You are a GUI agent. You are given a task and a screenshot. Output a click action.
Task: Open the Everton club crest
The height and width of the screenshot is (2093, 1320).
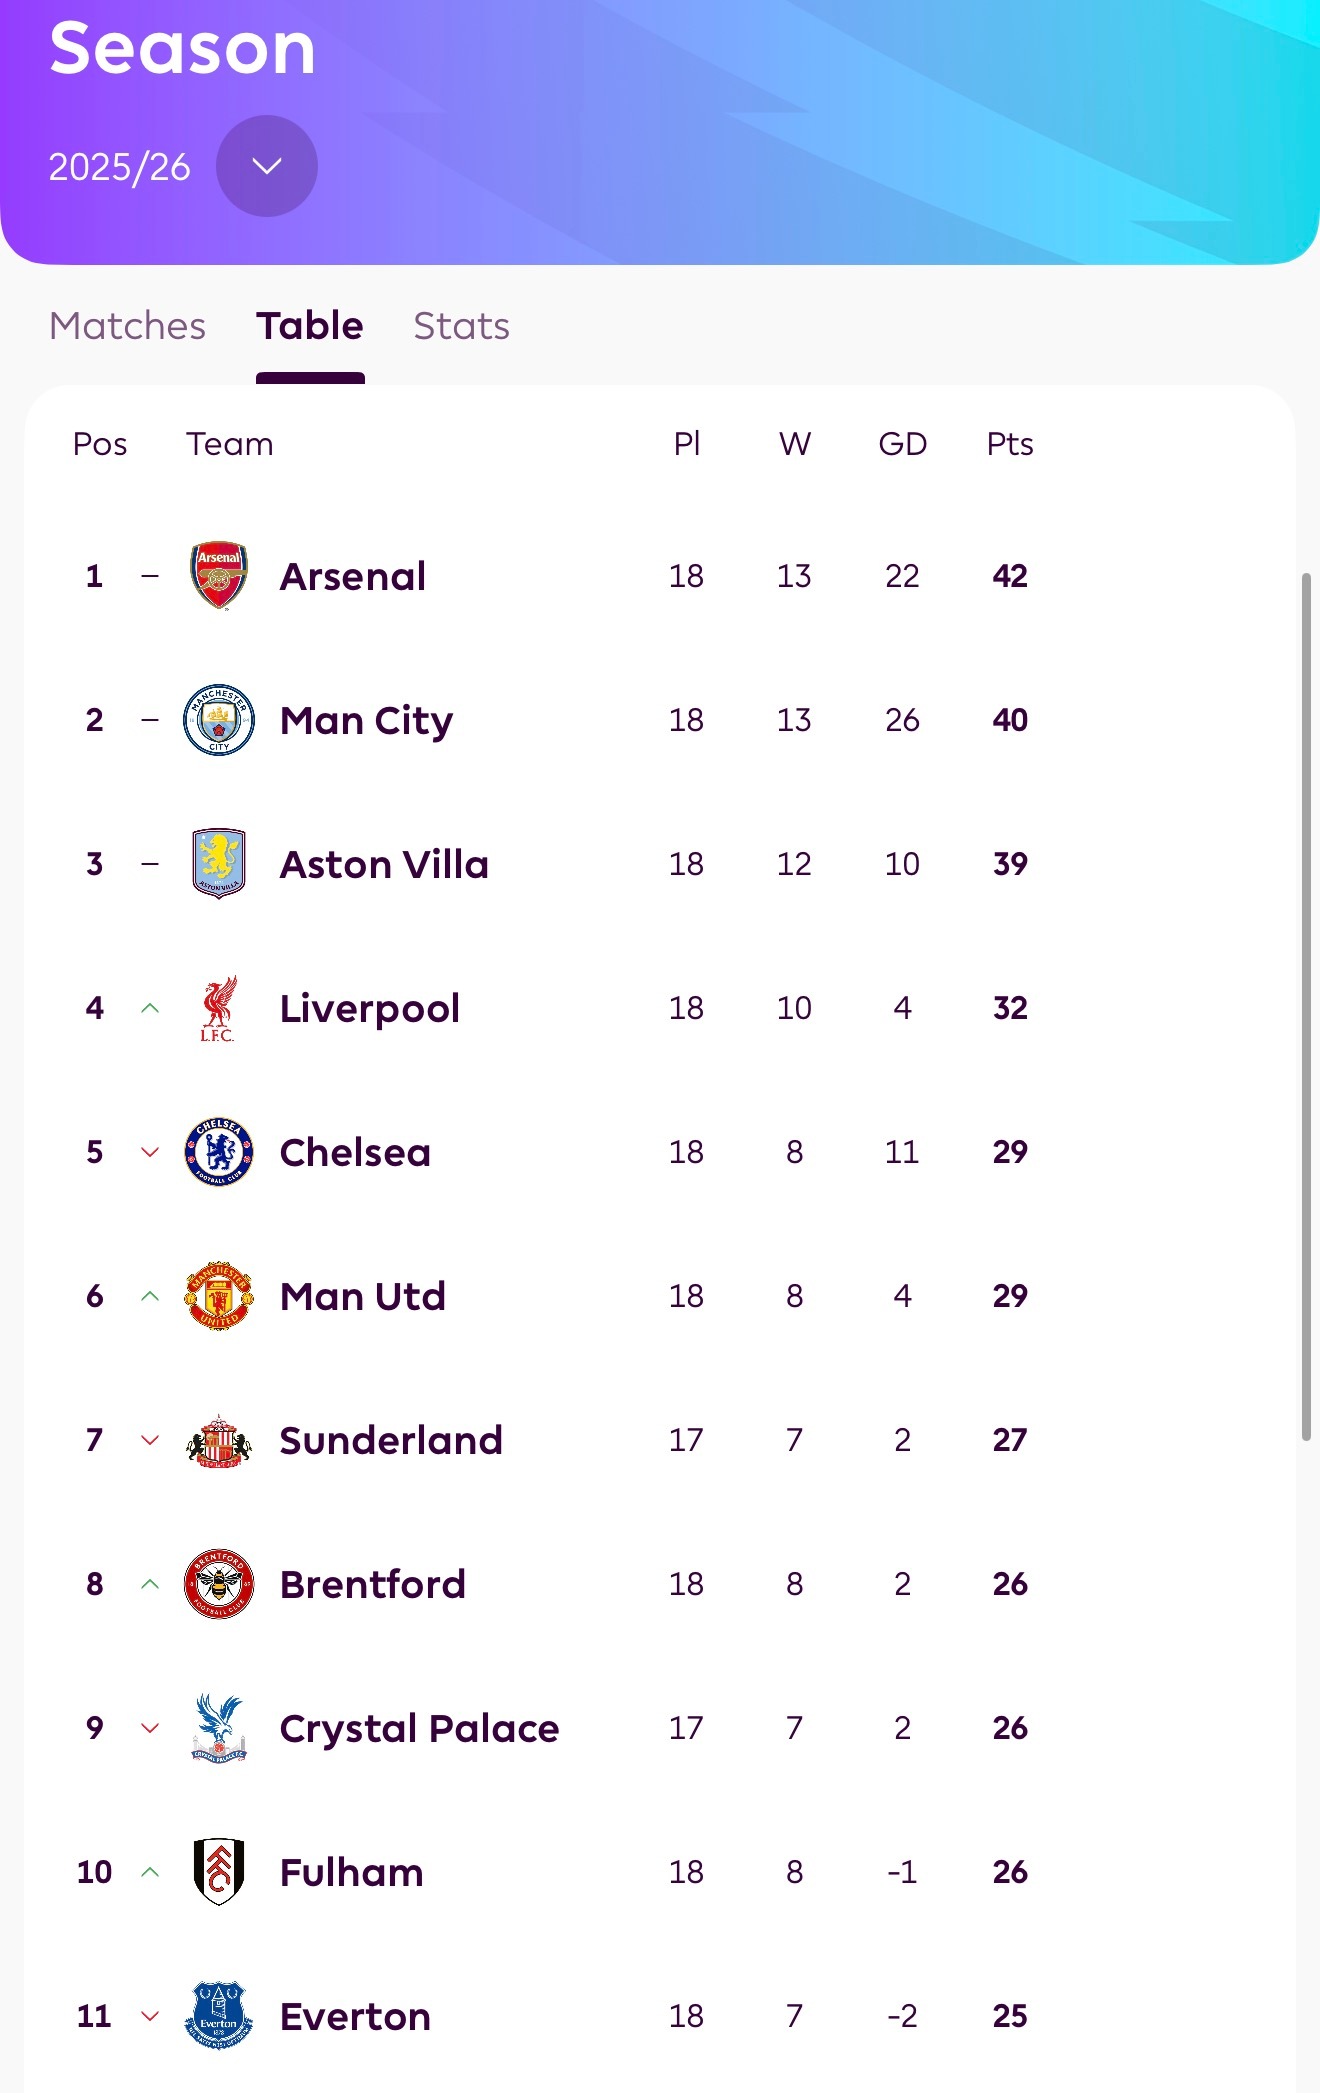pos(219,2016)
